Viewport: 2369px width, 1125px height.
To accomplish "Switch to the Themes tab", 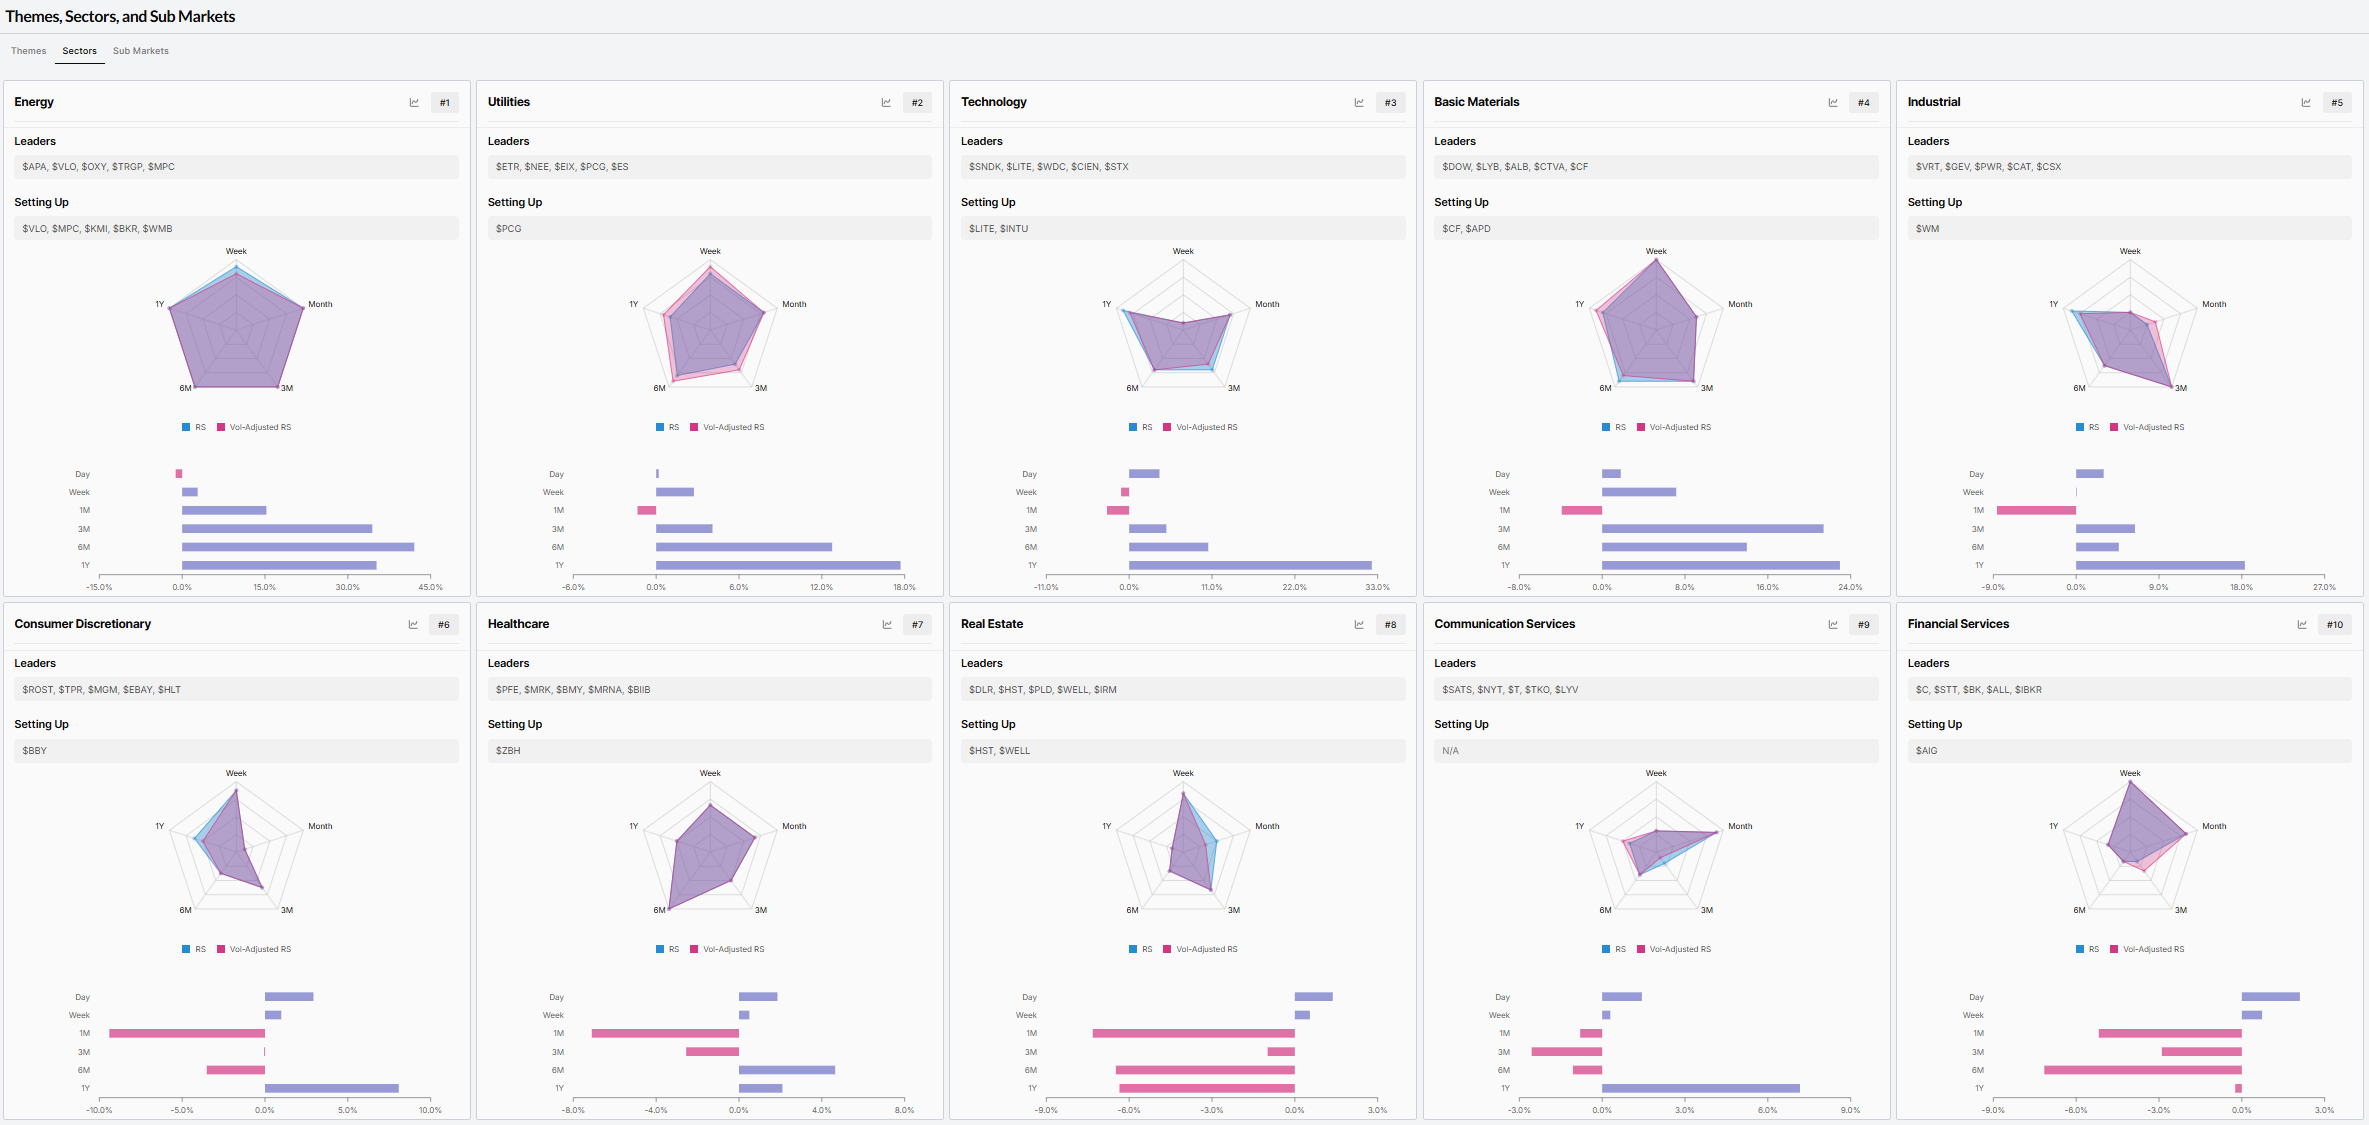I will tap(28, 51).
